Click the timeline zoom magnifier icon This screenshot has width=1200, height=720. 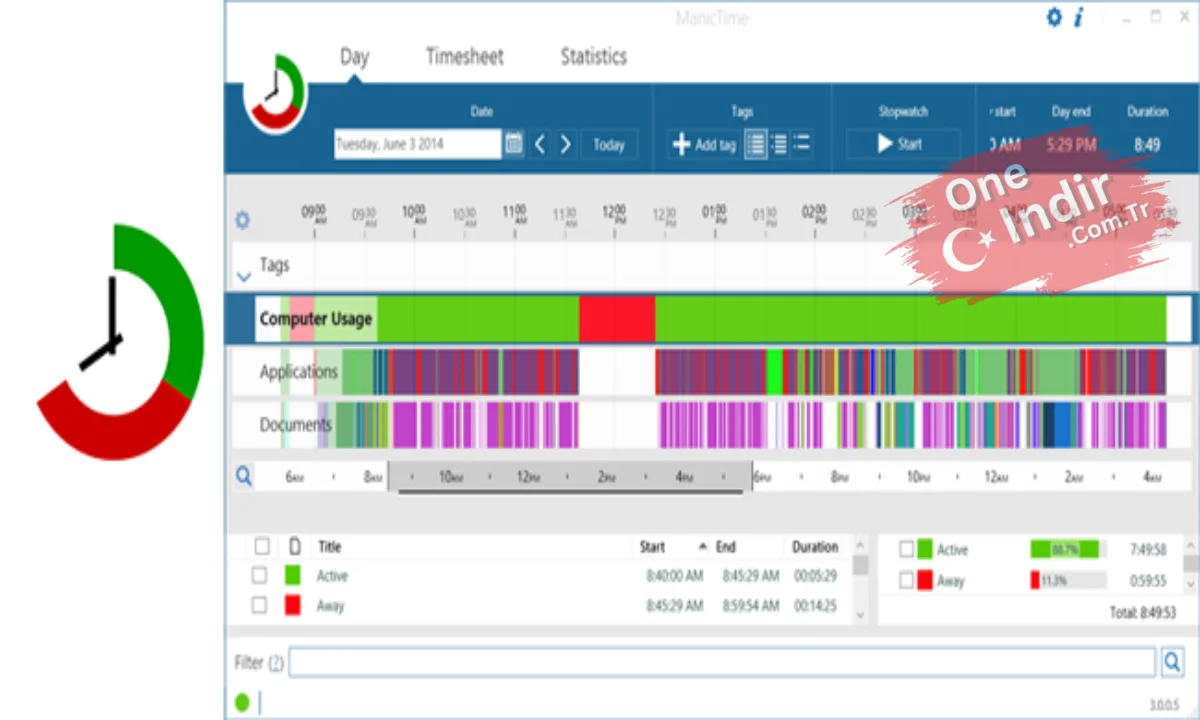243,476
